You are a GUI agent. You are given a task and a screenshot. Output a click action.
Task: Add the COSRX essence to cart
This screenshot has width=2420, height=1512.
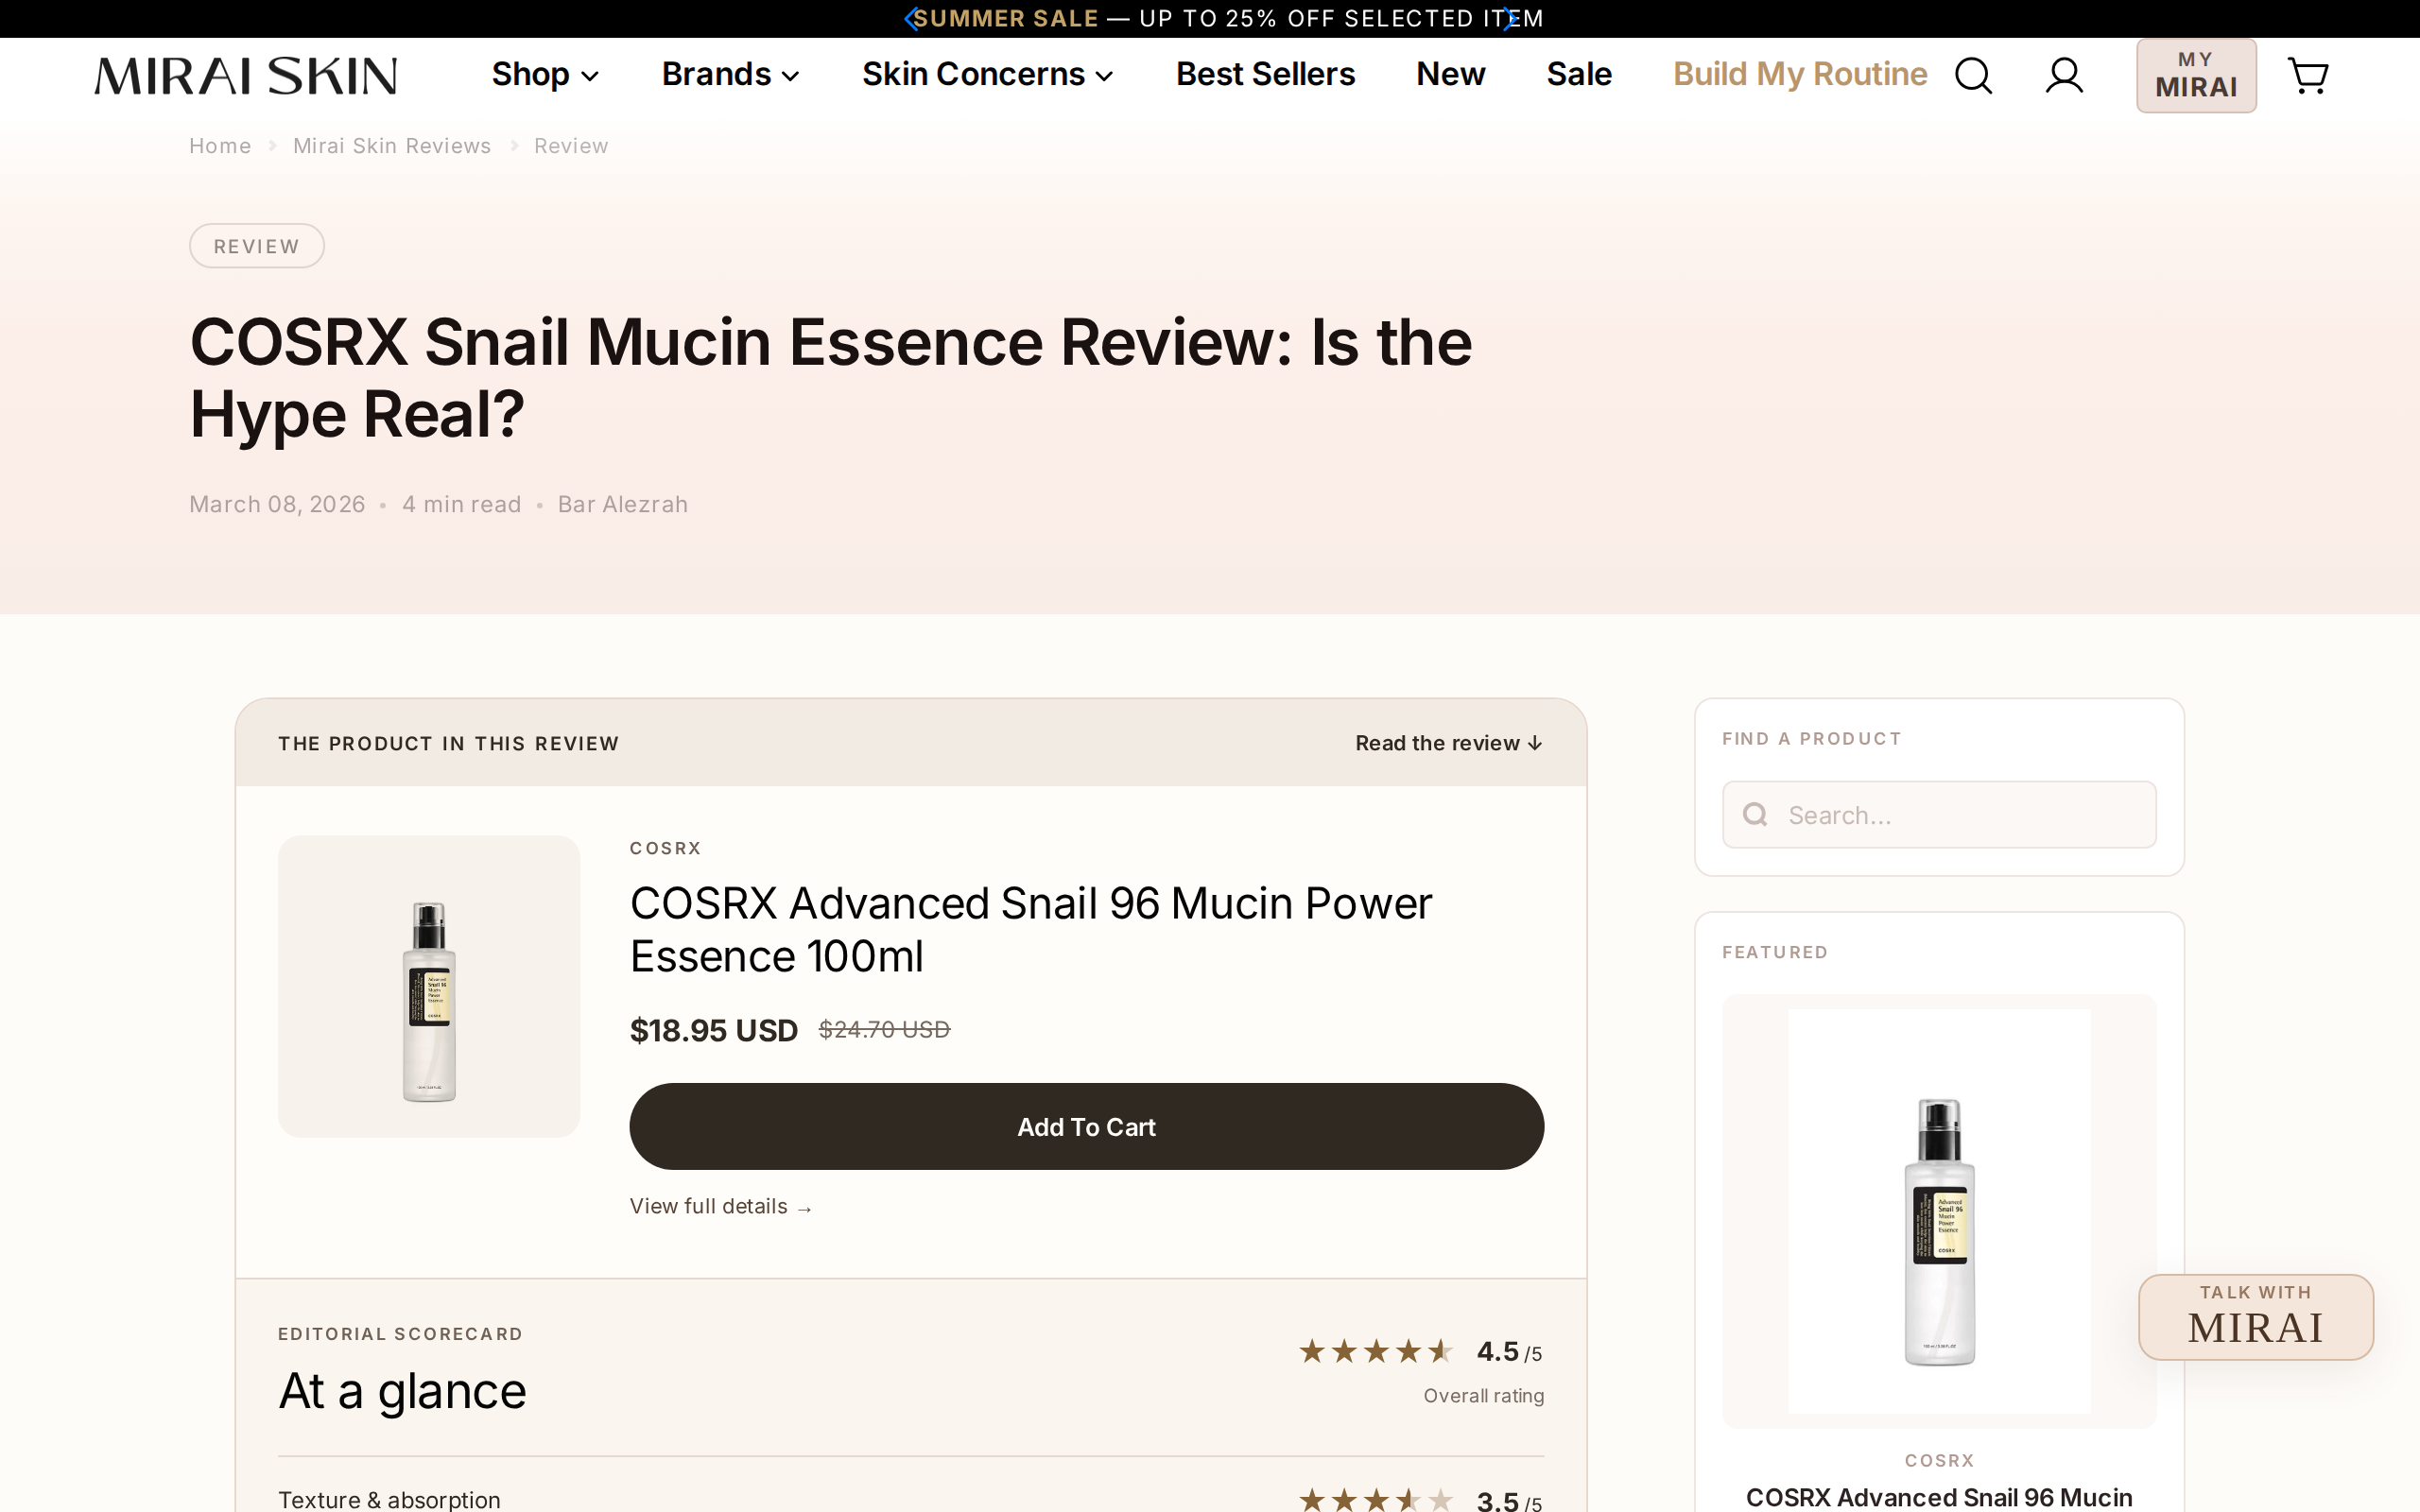point(1086,1127)
